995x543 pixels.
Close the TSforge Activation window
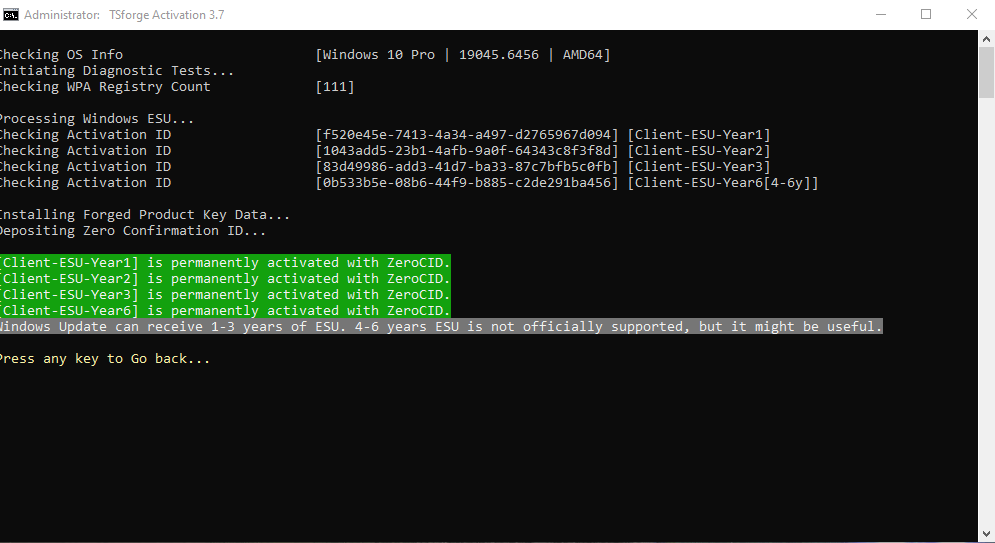click(x=971, y=14)
